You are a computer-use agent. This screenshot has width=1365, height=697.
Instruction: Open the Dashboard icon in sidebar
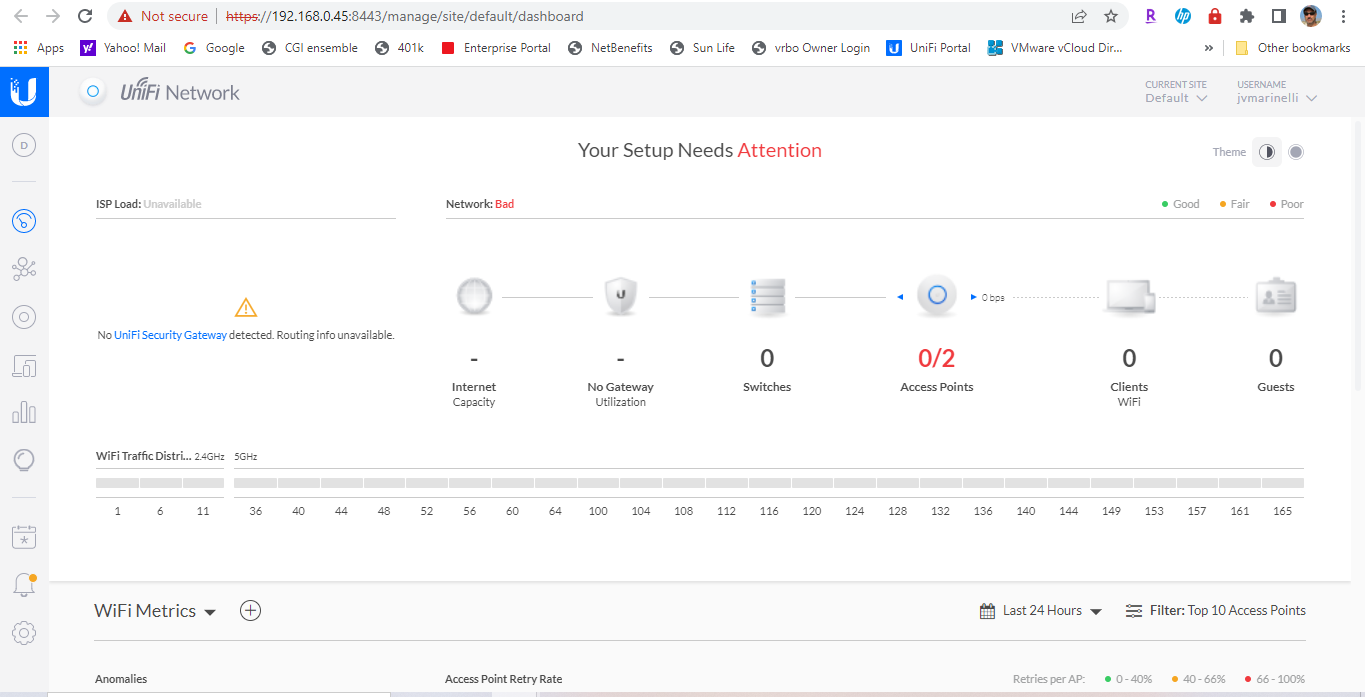(x=24, y=221)
